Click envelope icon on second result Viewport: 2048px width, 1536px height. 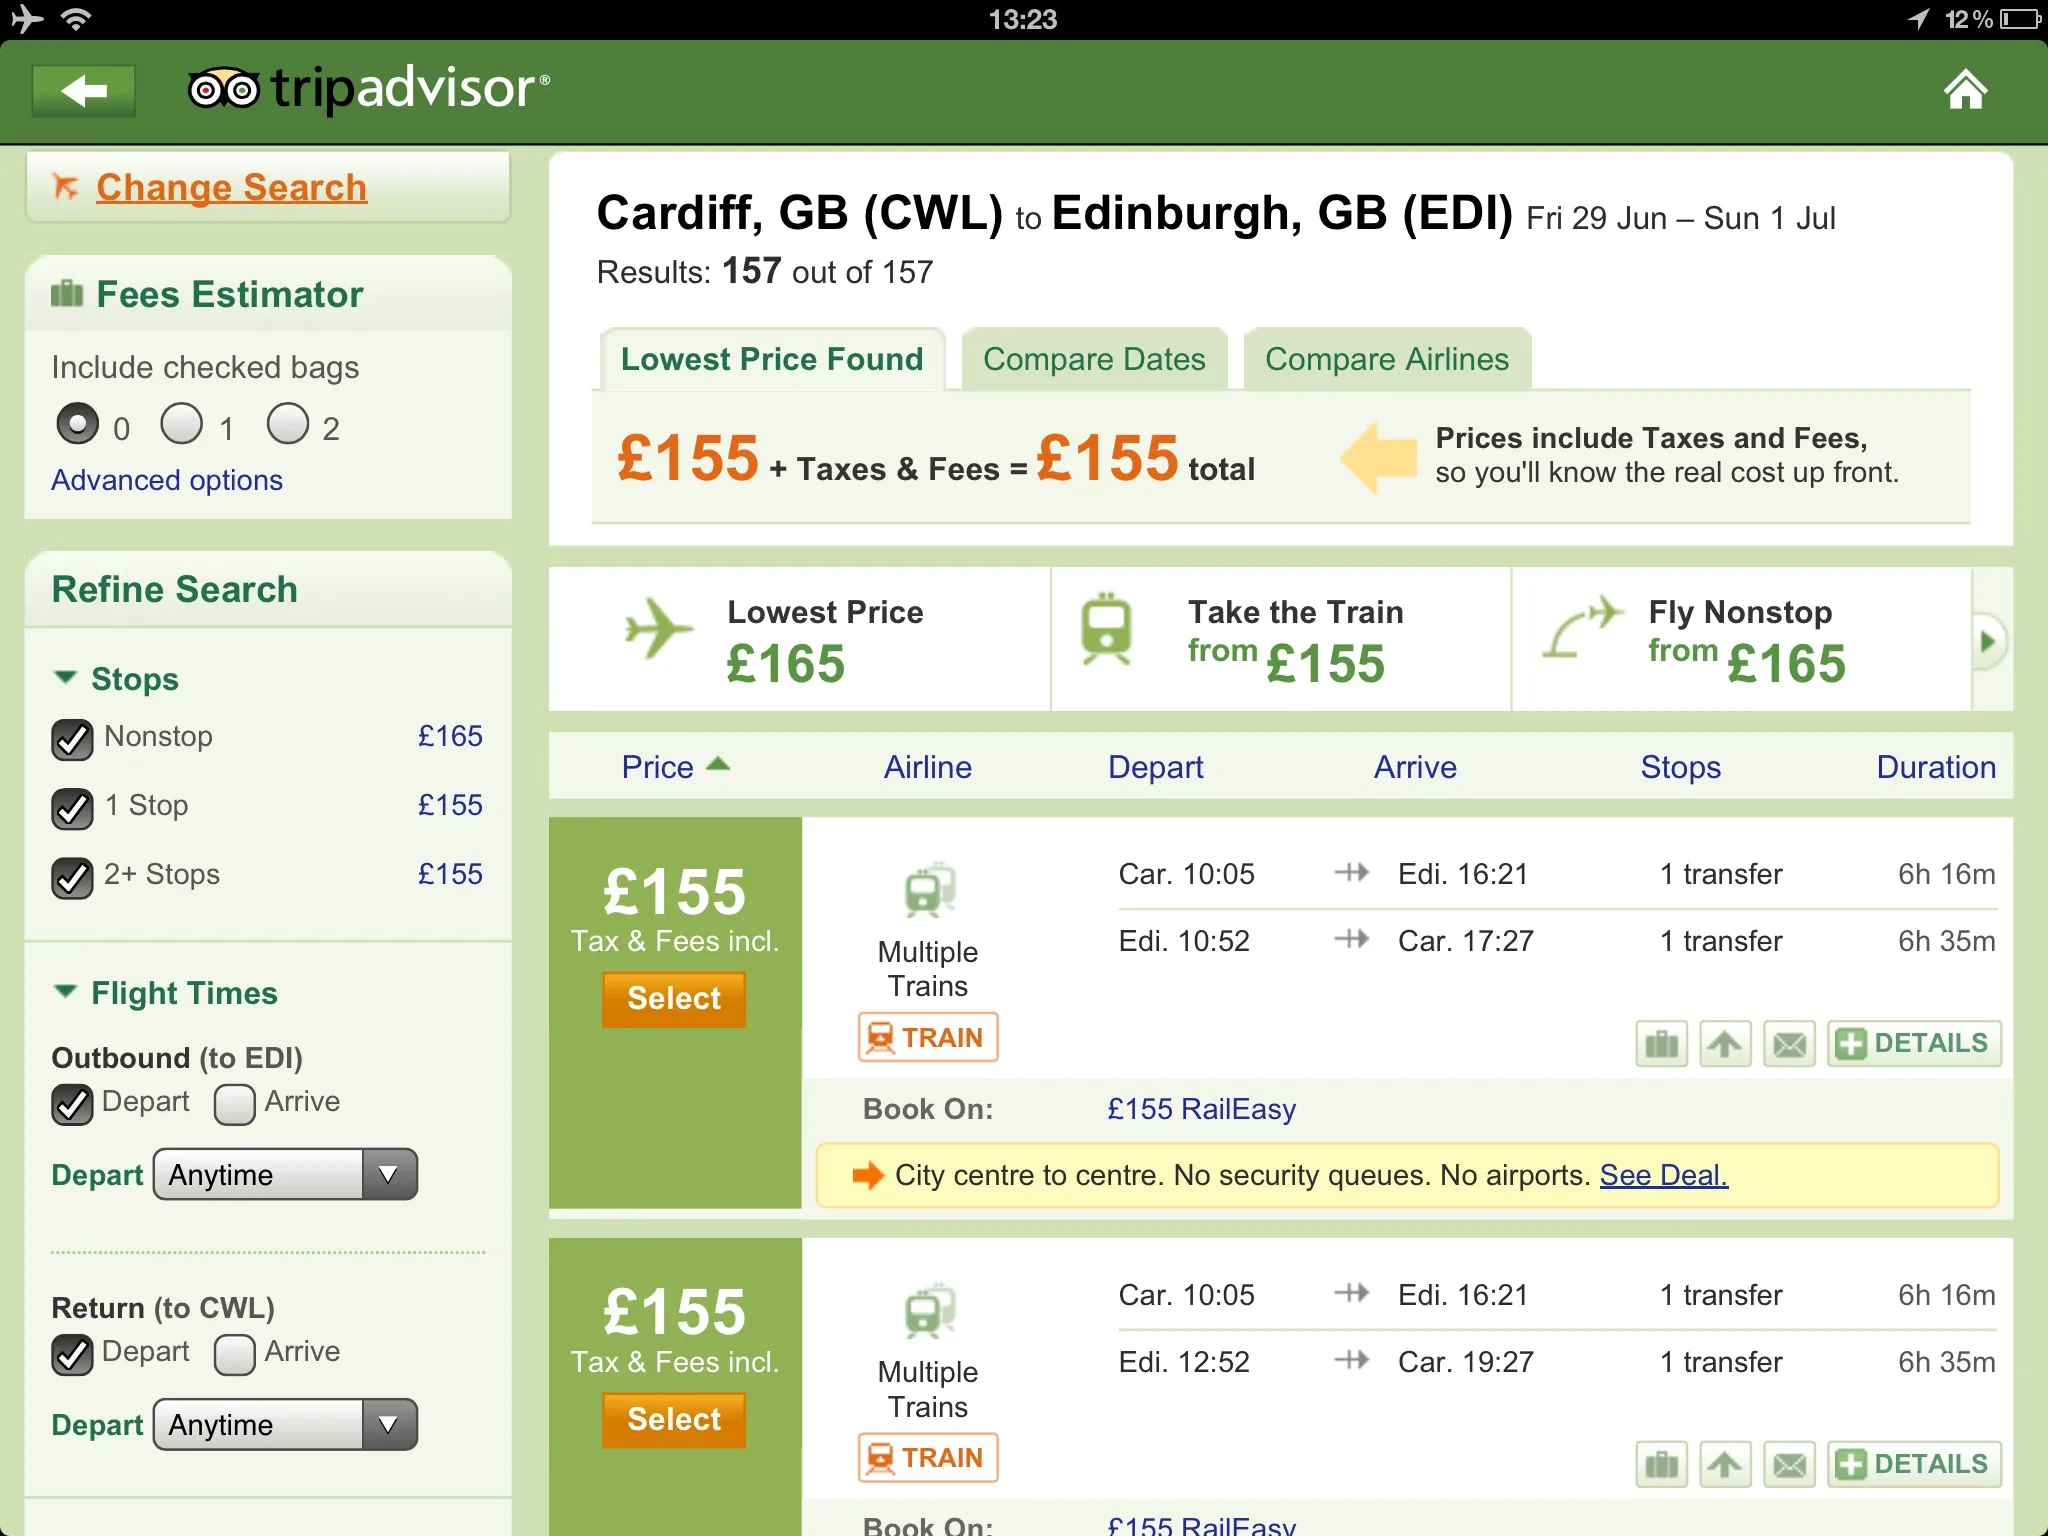(x=1789, y=1465)
